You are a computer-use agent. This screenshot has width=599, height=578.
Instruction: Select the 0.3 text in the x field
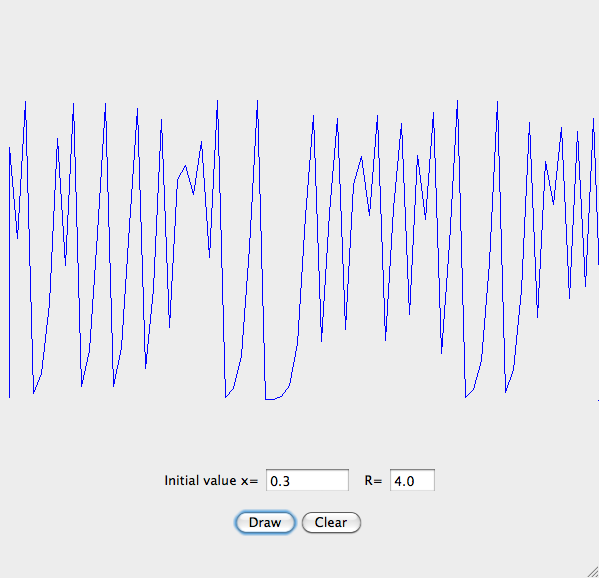click(280, 481)
